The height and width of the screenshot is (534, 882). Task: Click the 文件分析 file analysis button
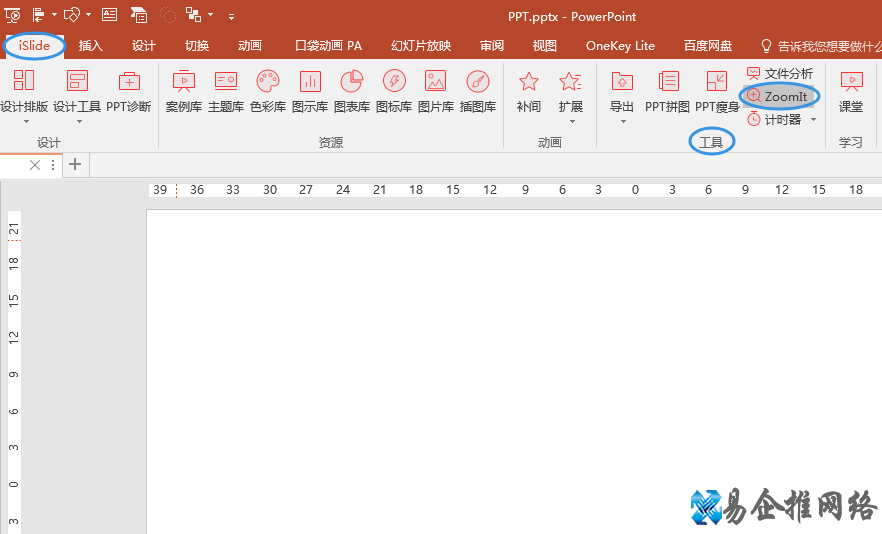[x=780, y=74]
